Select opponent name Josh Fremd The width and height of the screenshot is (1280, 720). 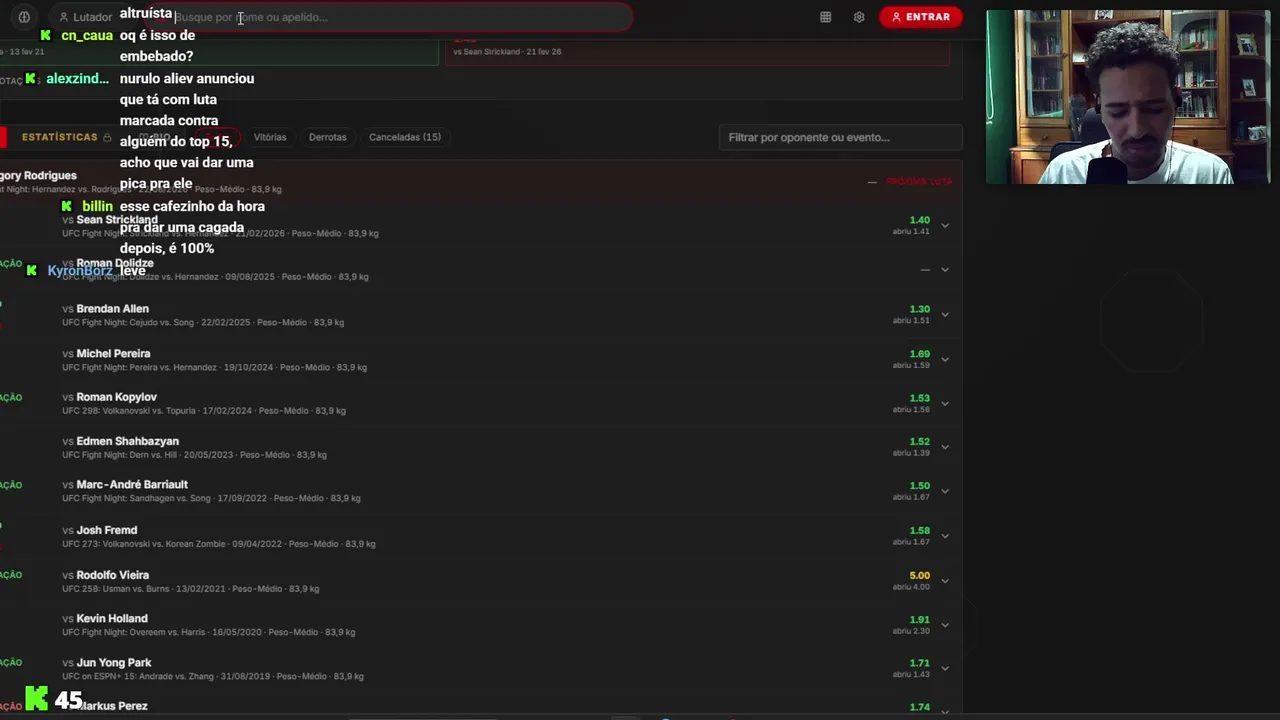pos(107,530)
